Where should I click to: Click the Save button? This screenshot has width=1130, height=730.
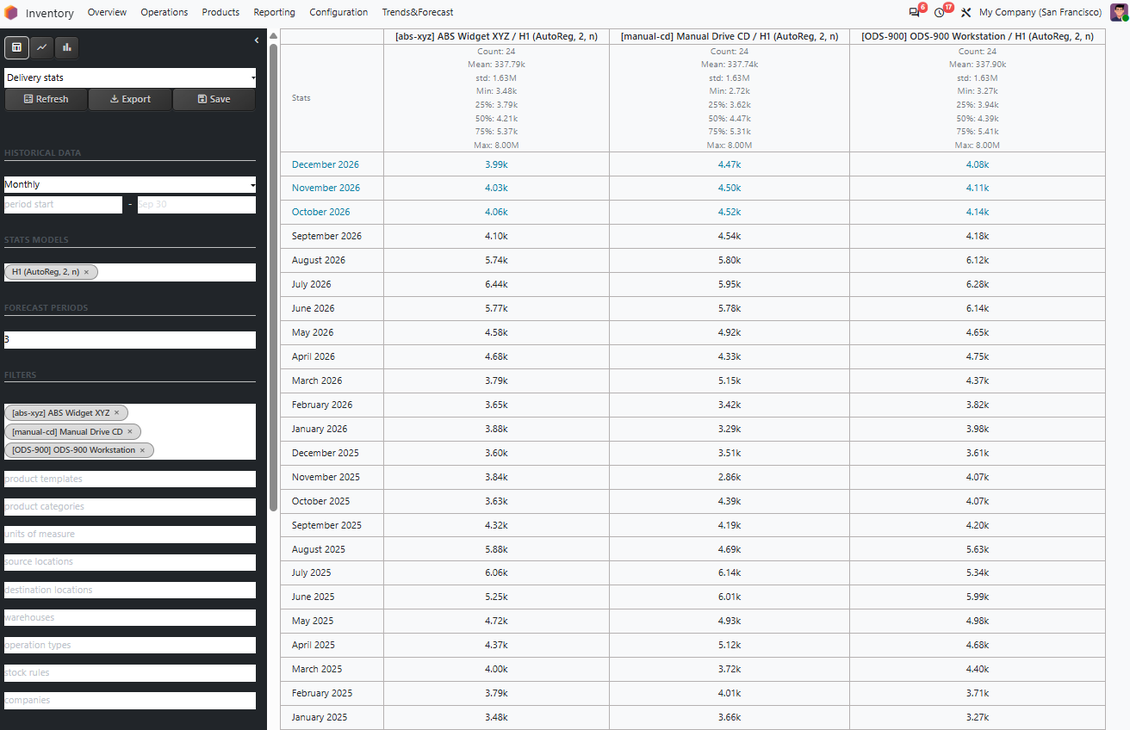click(x=214, y=99)
